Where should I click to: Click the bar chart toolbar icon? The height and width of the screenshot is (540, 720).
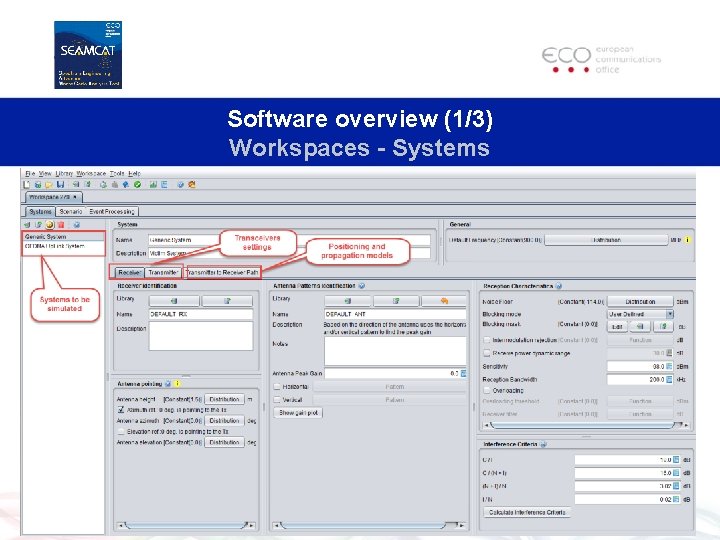coord(153,185)
